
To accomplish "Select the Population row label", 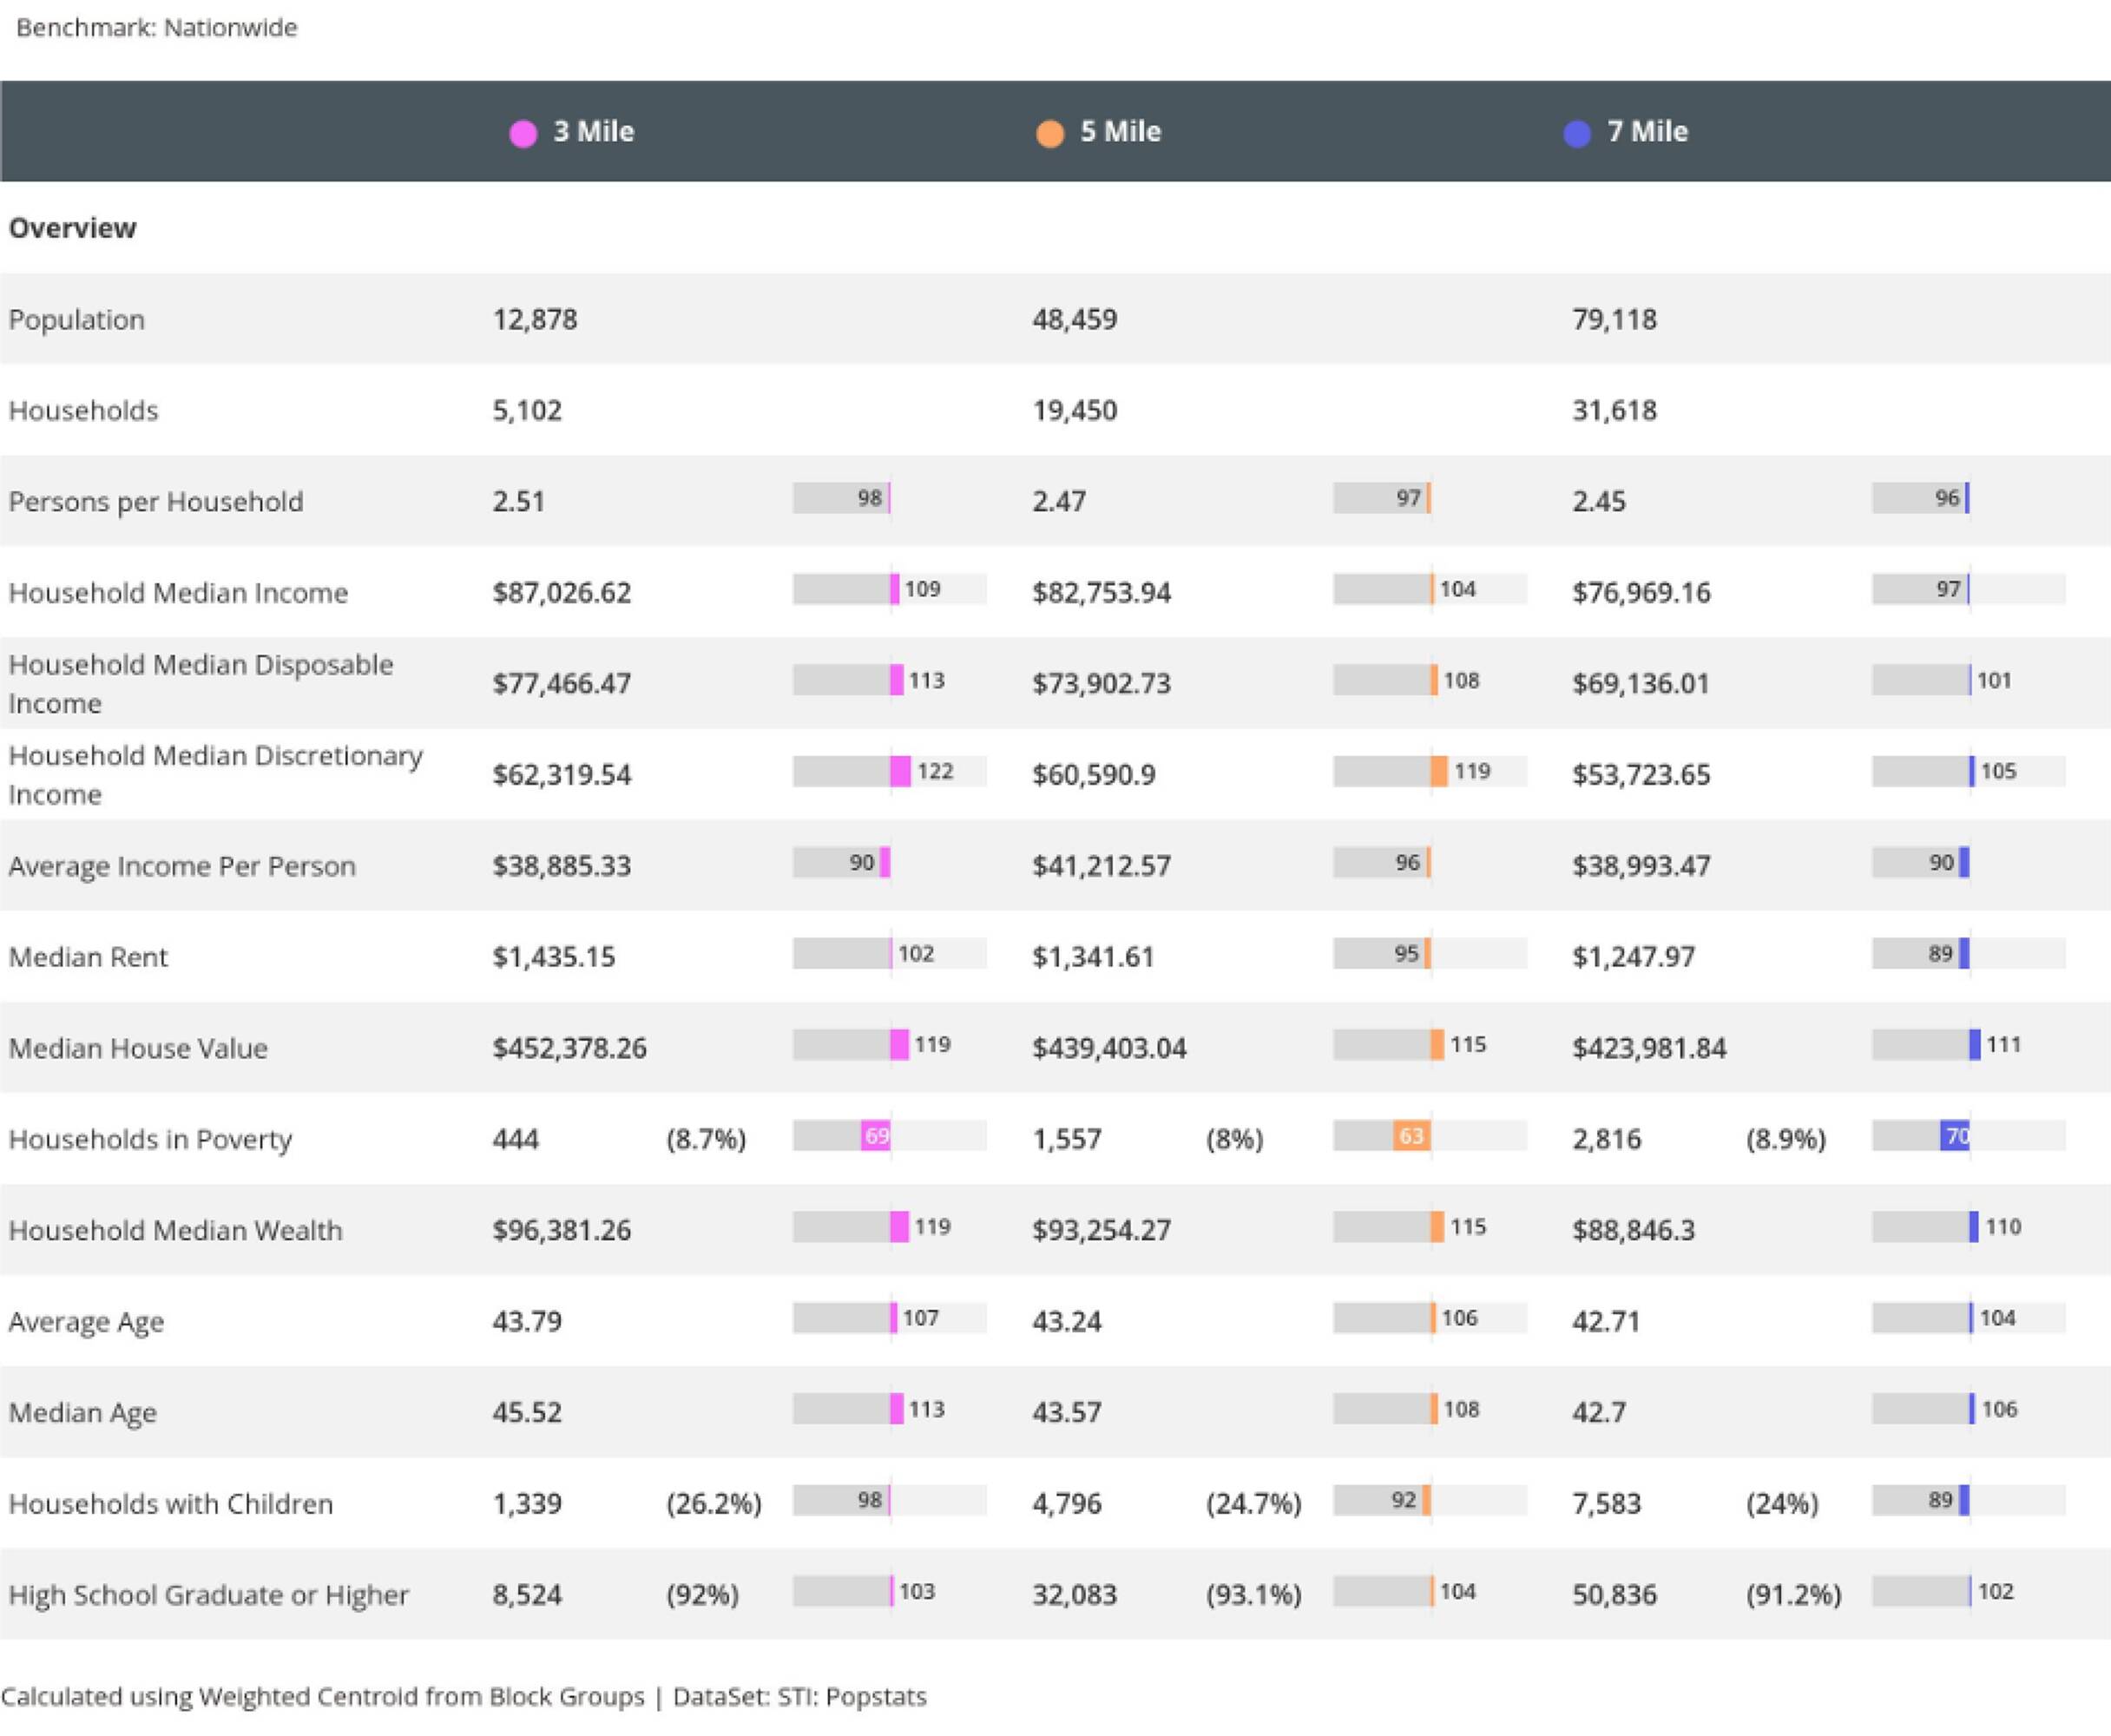I will tap(77, 320).
